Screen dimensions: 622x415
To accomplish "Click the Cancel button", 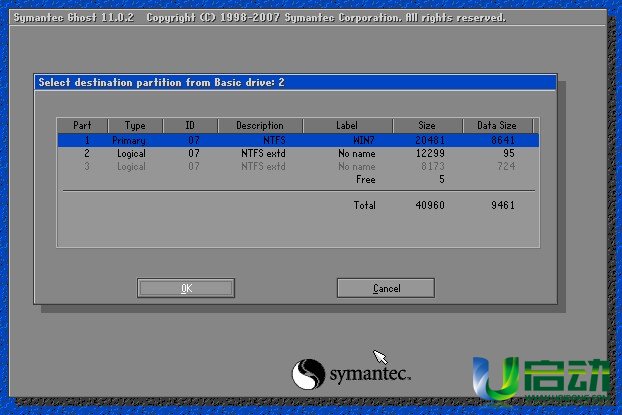I will point(386,288).
